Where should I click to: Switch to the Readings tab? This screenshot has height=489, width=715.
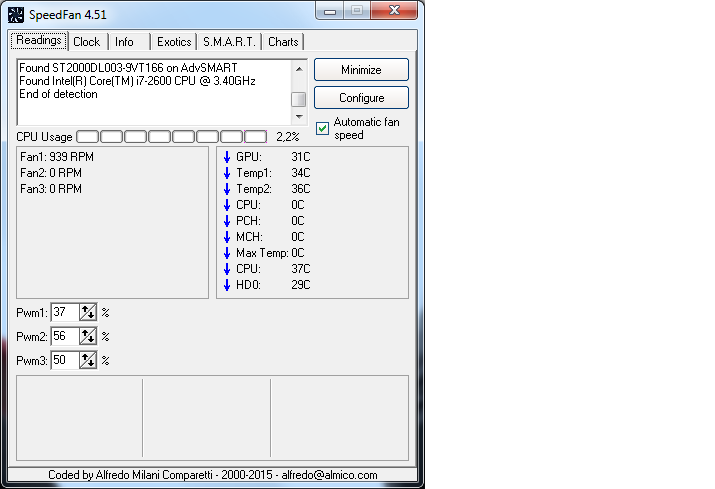[x=39, y=41]
